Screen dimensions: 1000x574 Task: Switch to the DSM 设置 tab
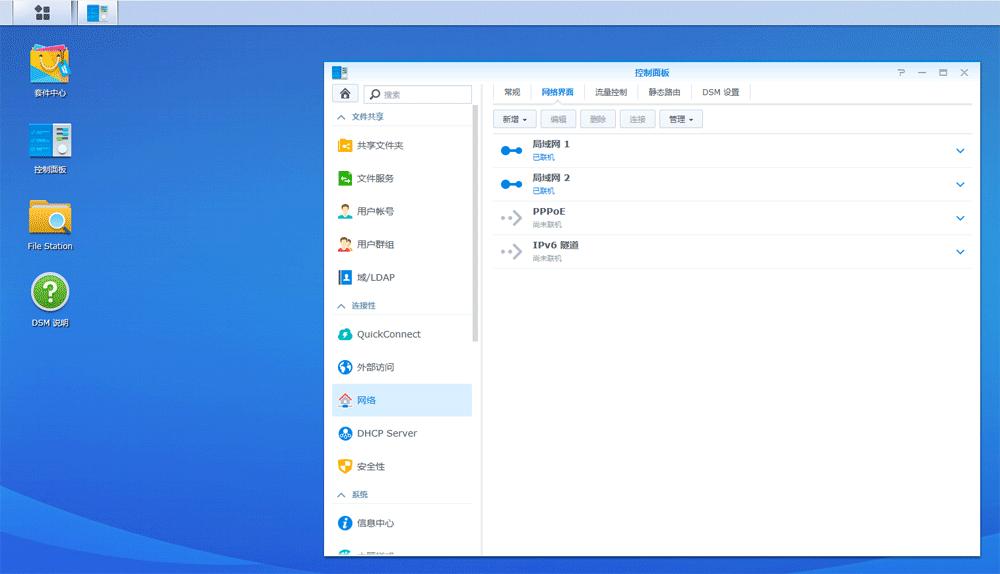click(x=720, y=92)
